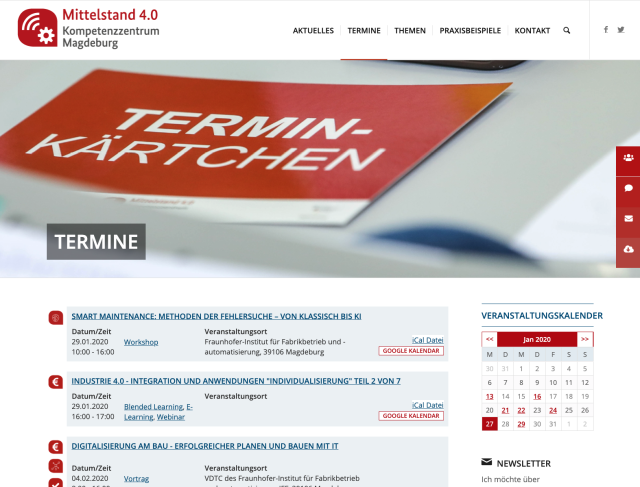Viewport: 640px width, 487px height.
Task: Click the envelope icon in side bar
Action: coord(628,218)
